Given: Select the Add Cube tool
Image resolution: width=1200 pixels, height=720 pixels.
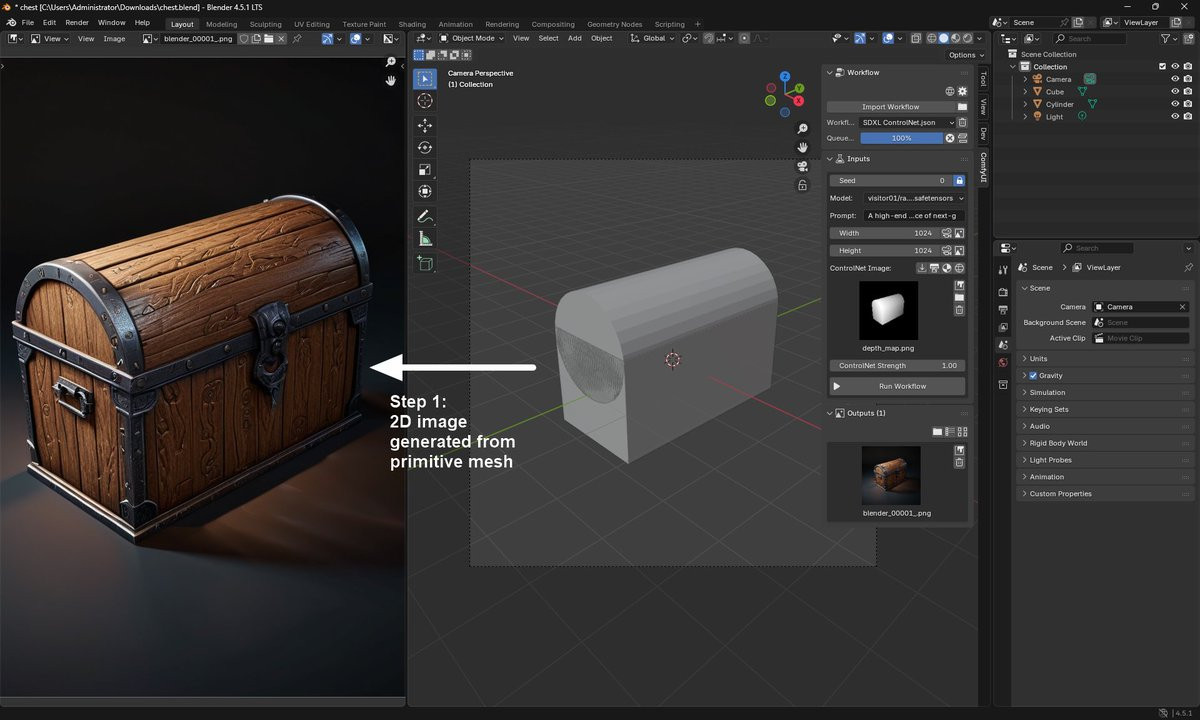Looking at the screenshot, I should point(425,263).
